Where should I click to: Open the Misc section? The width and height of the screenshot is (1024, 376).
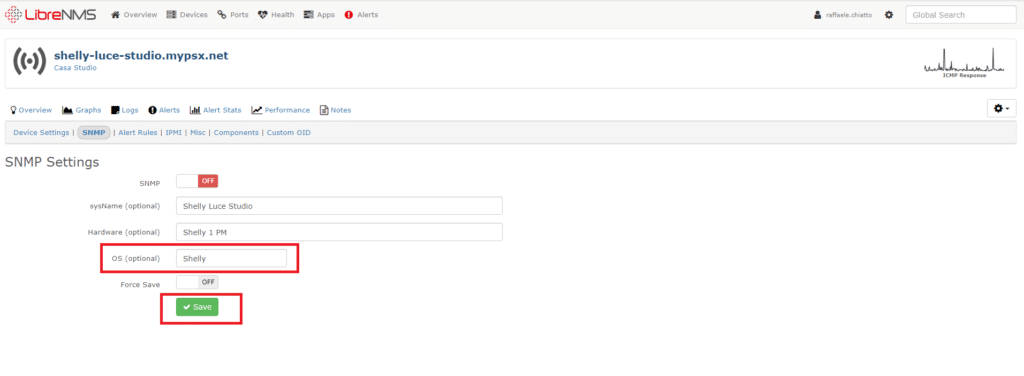(x=198, y=133)
